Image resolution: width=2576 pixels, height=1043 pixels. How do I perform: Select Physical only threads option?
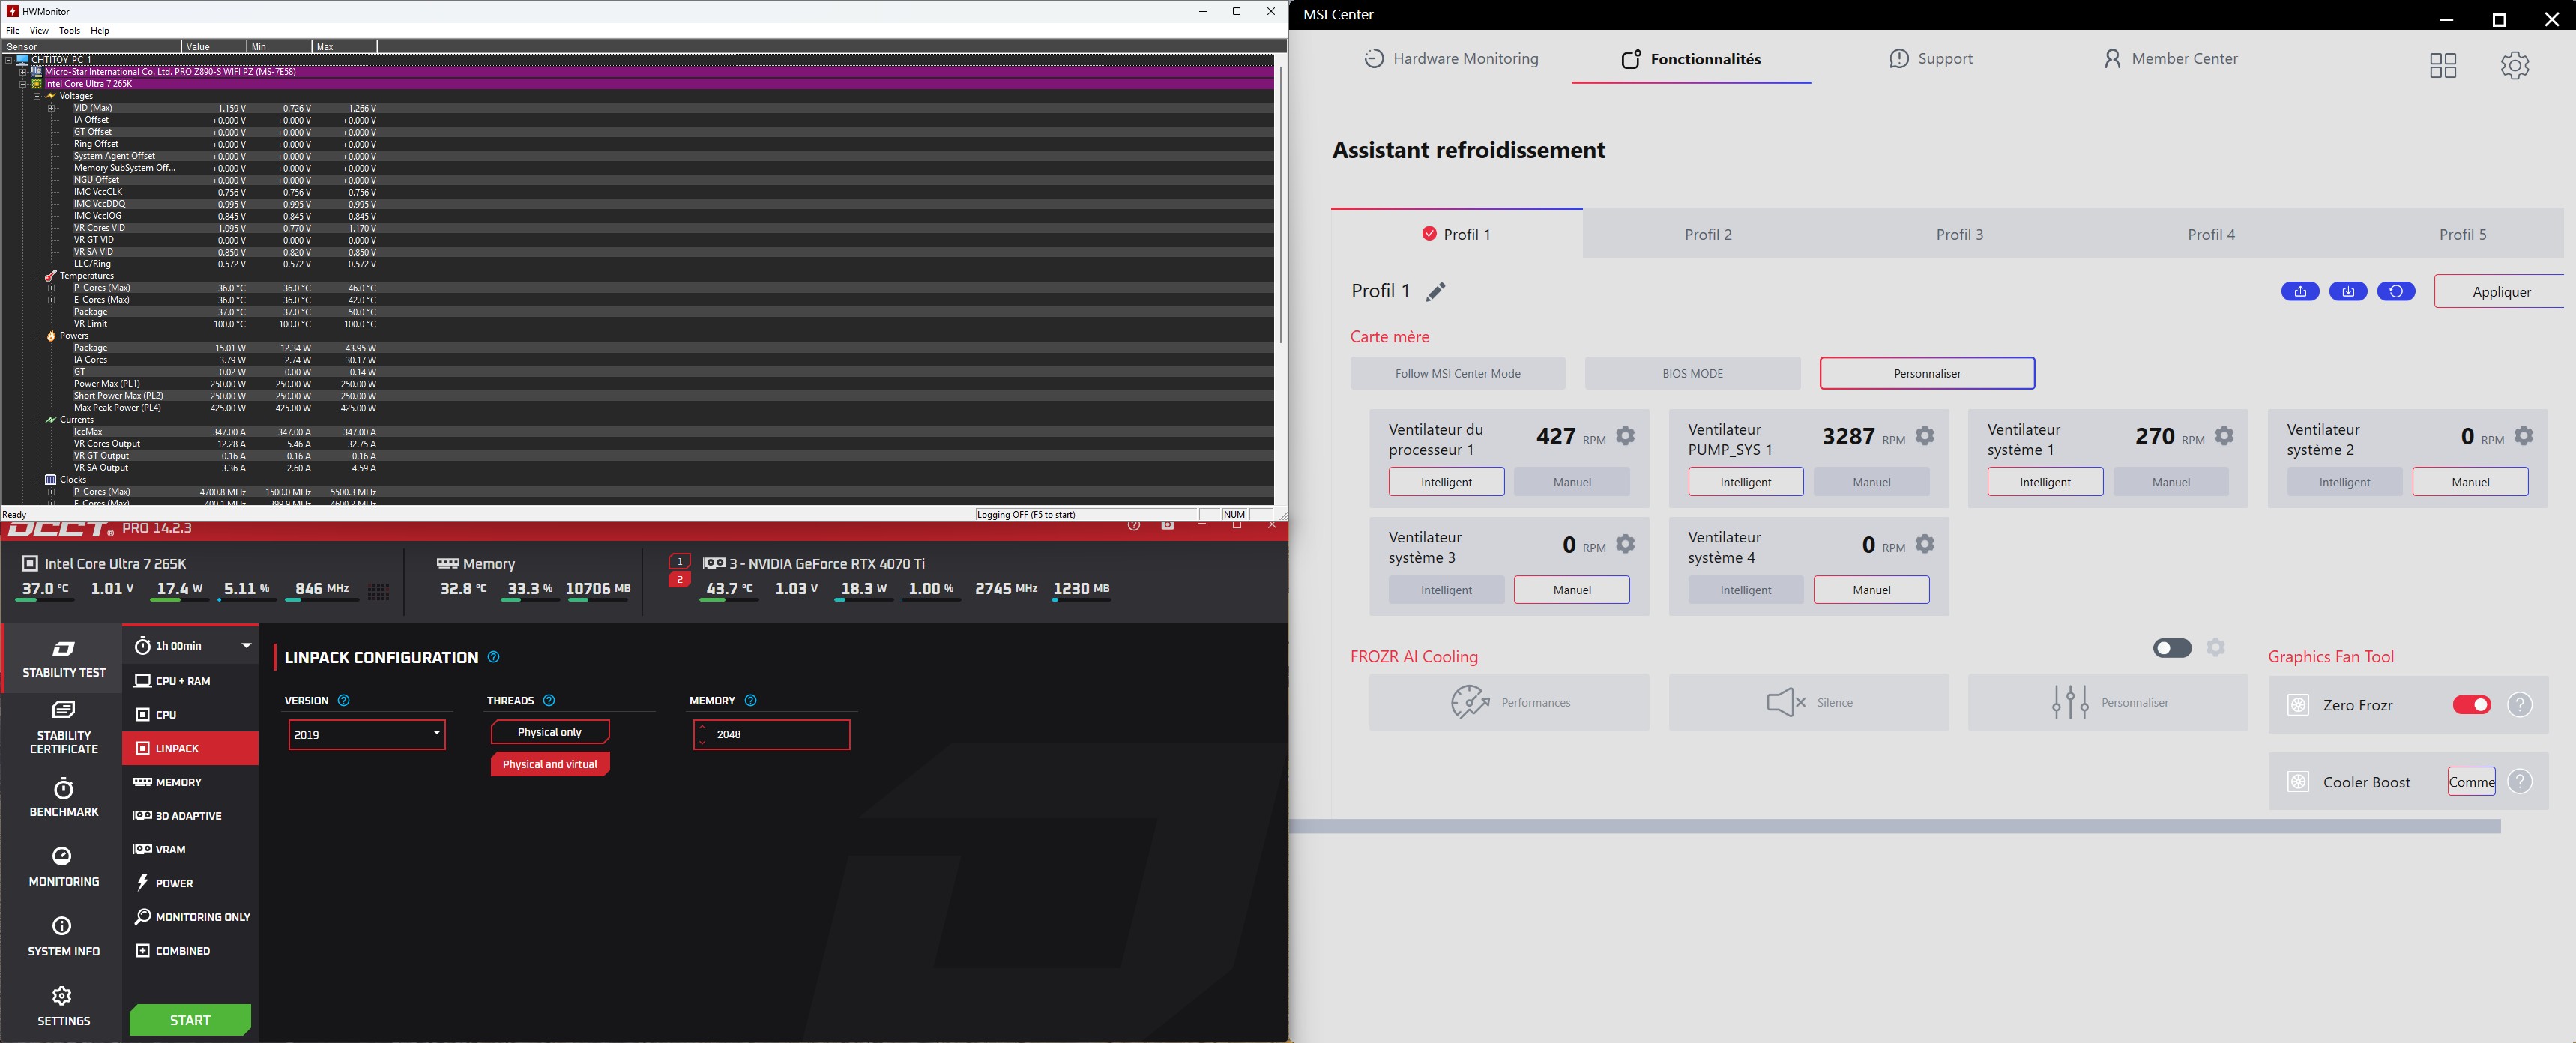(x=549, y=732)
